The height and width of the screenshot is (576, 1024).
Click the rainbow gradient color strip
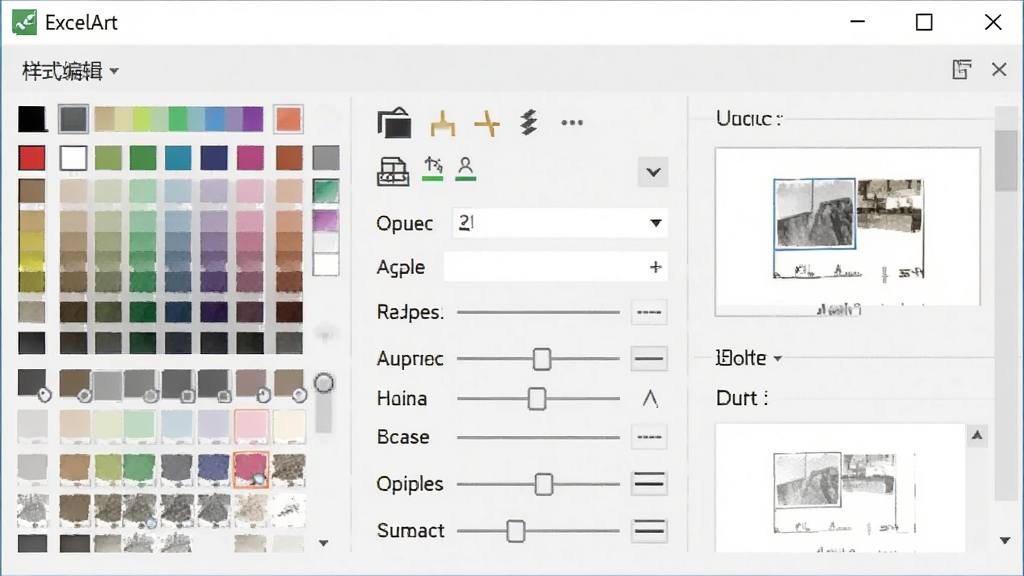179,120
